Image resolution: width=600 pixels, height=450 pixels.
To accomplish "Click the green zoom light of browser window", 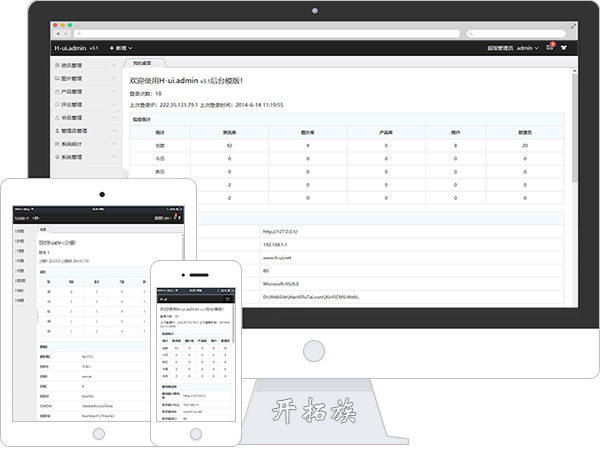I will coord(70,25).
